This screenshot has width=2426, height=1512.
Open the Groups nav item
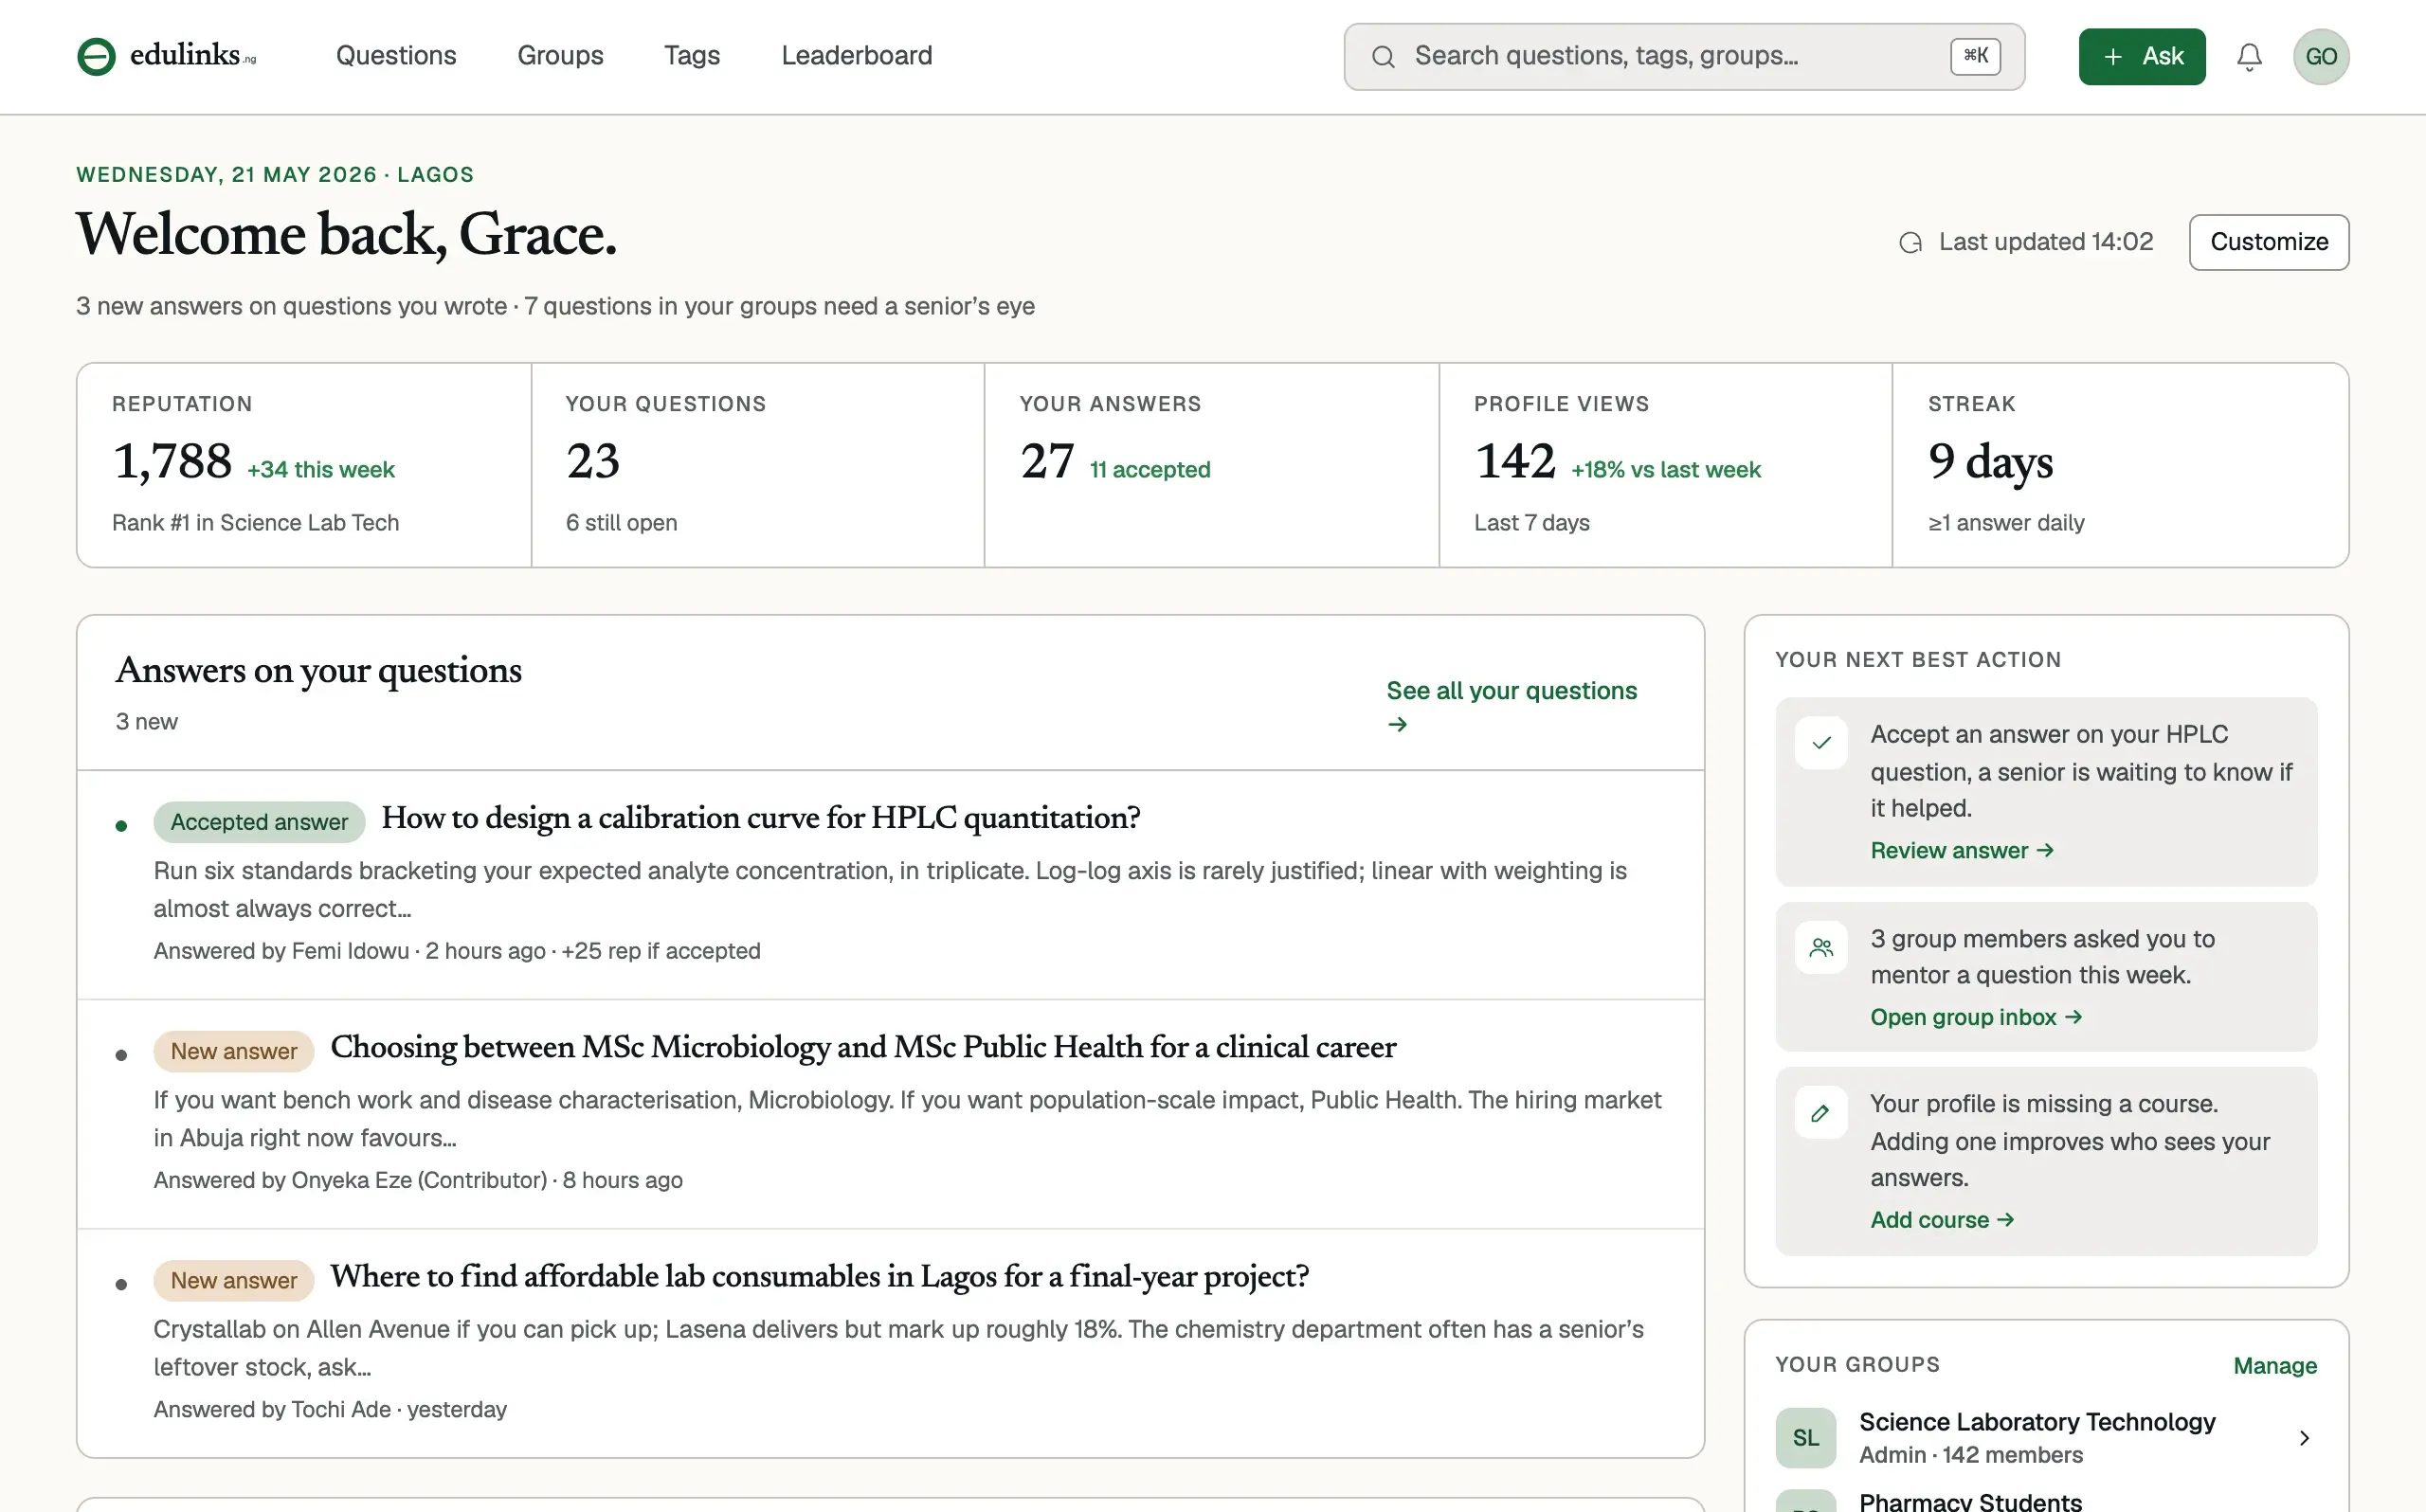pyautogui.click(x=560, y=56)
